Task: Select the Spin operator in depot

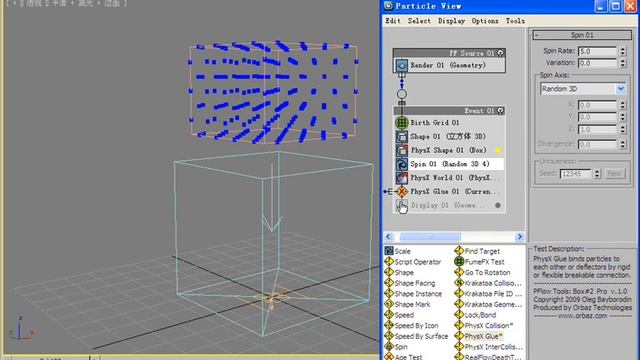Action: (396, 347)
